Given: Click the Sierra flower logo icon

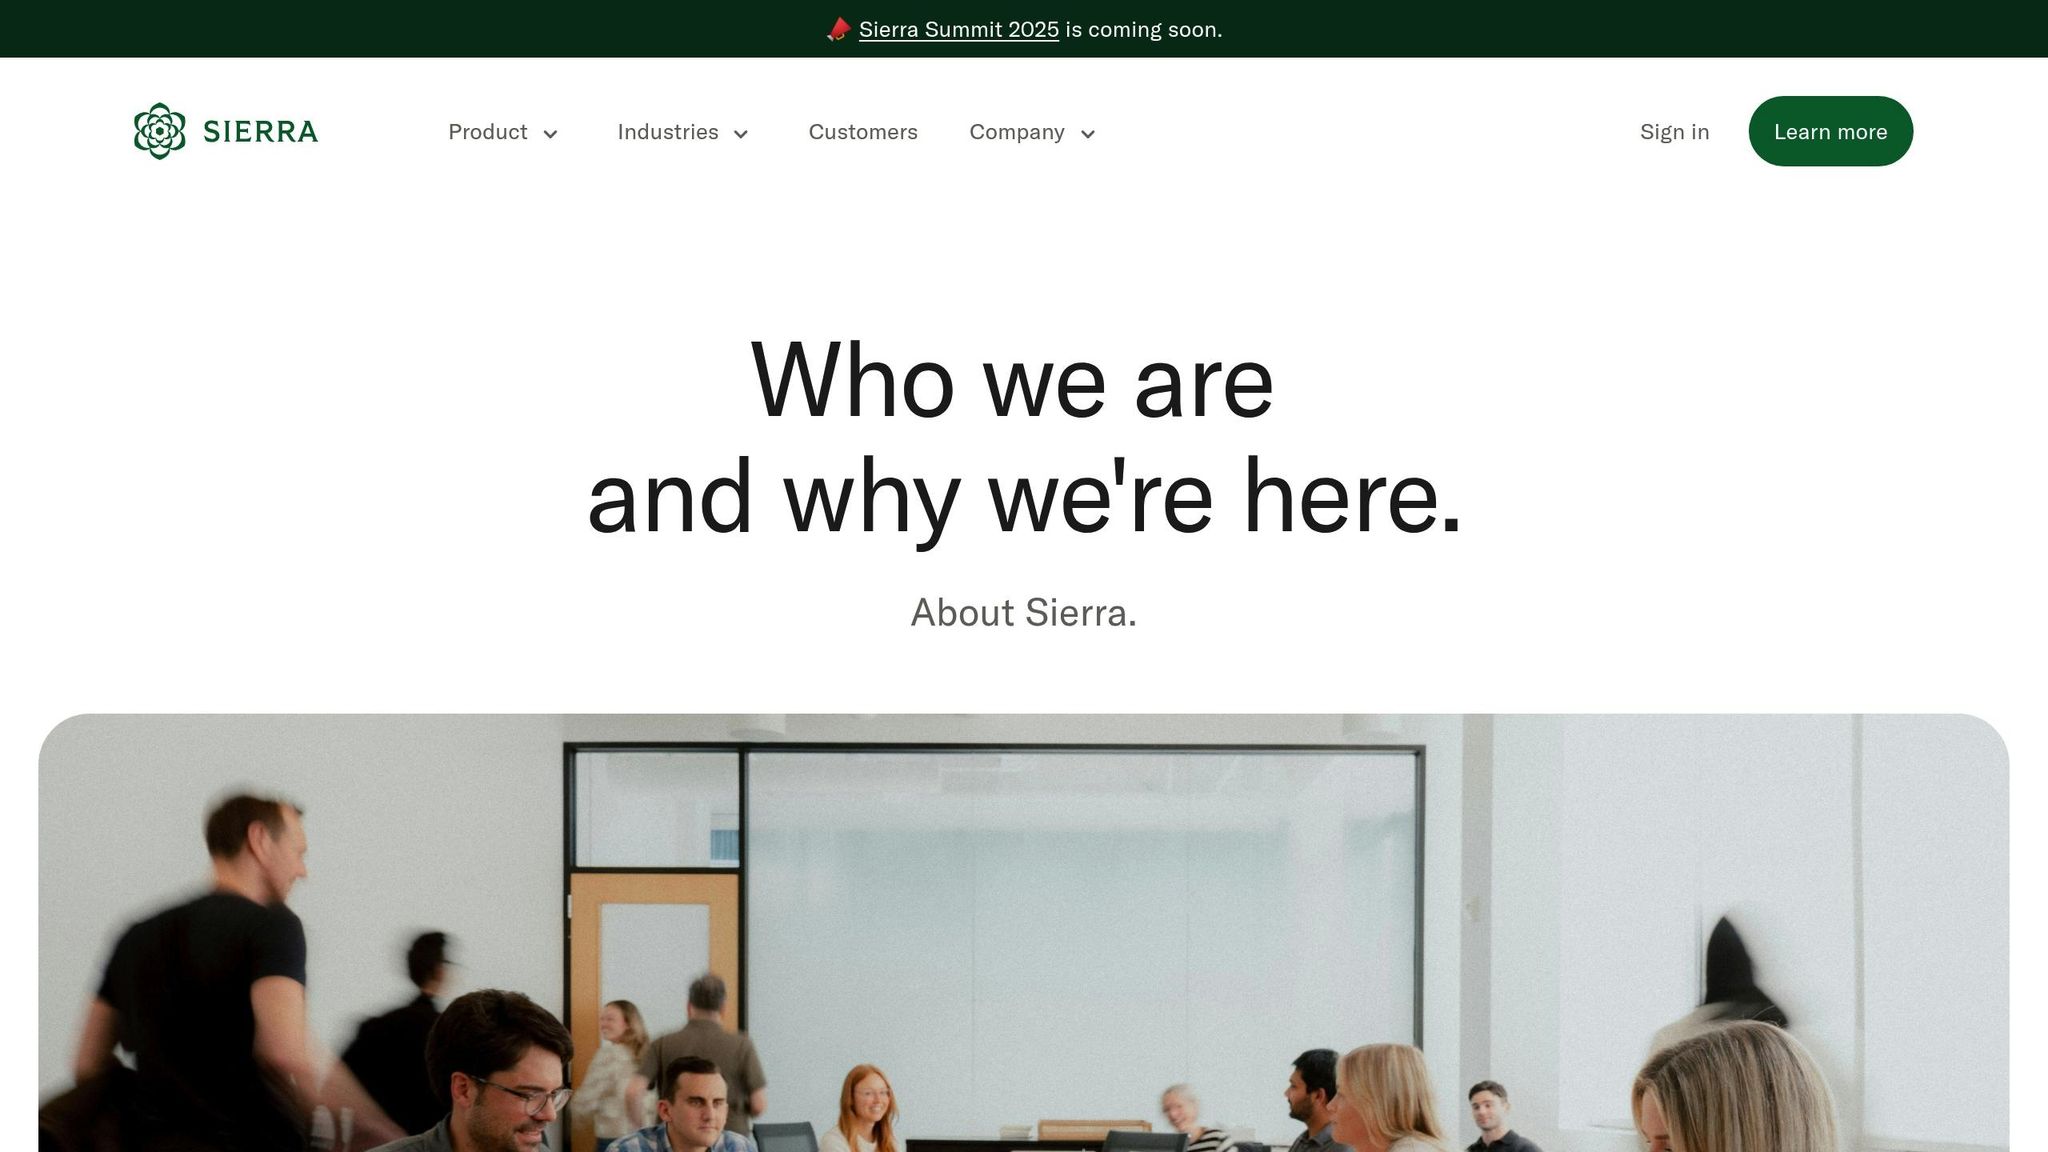Looking at the screenshot, I should click(160, 131).
